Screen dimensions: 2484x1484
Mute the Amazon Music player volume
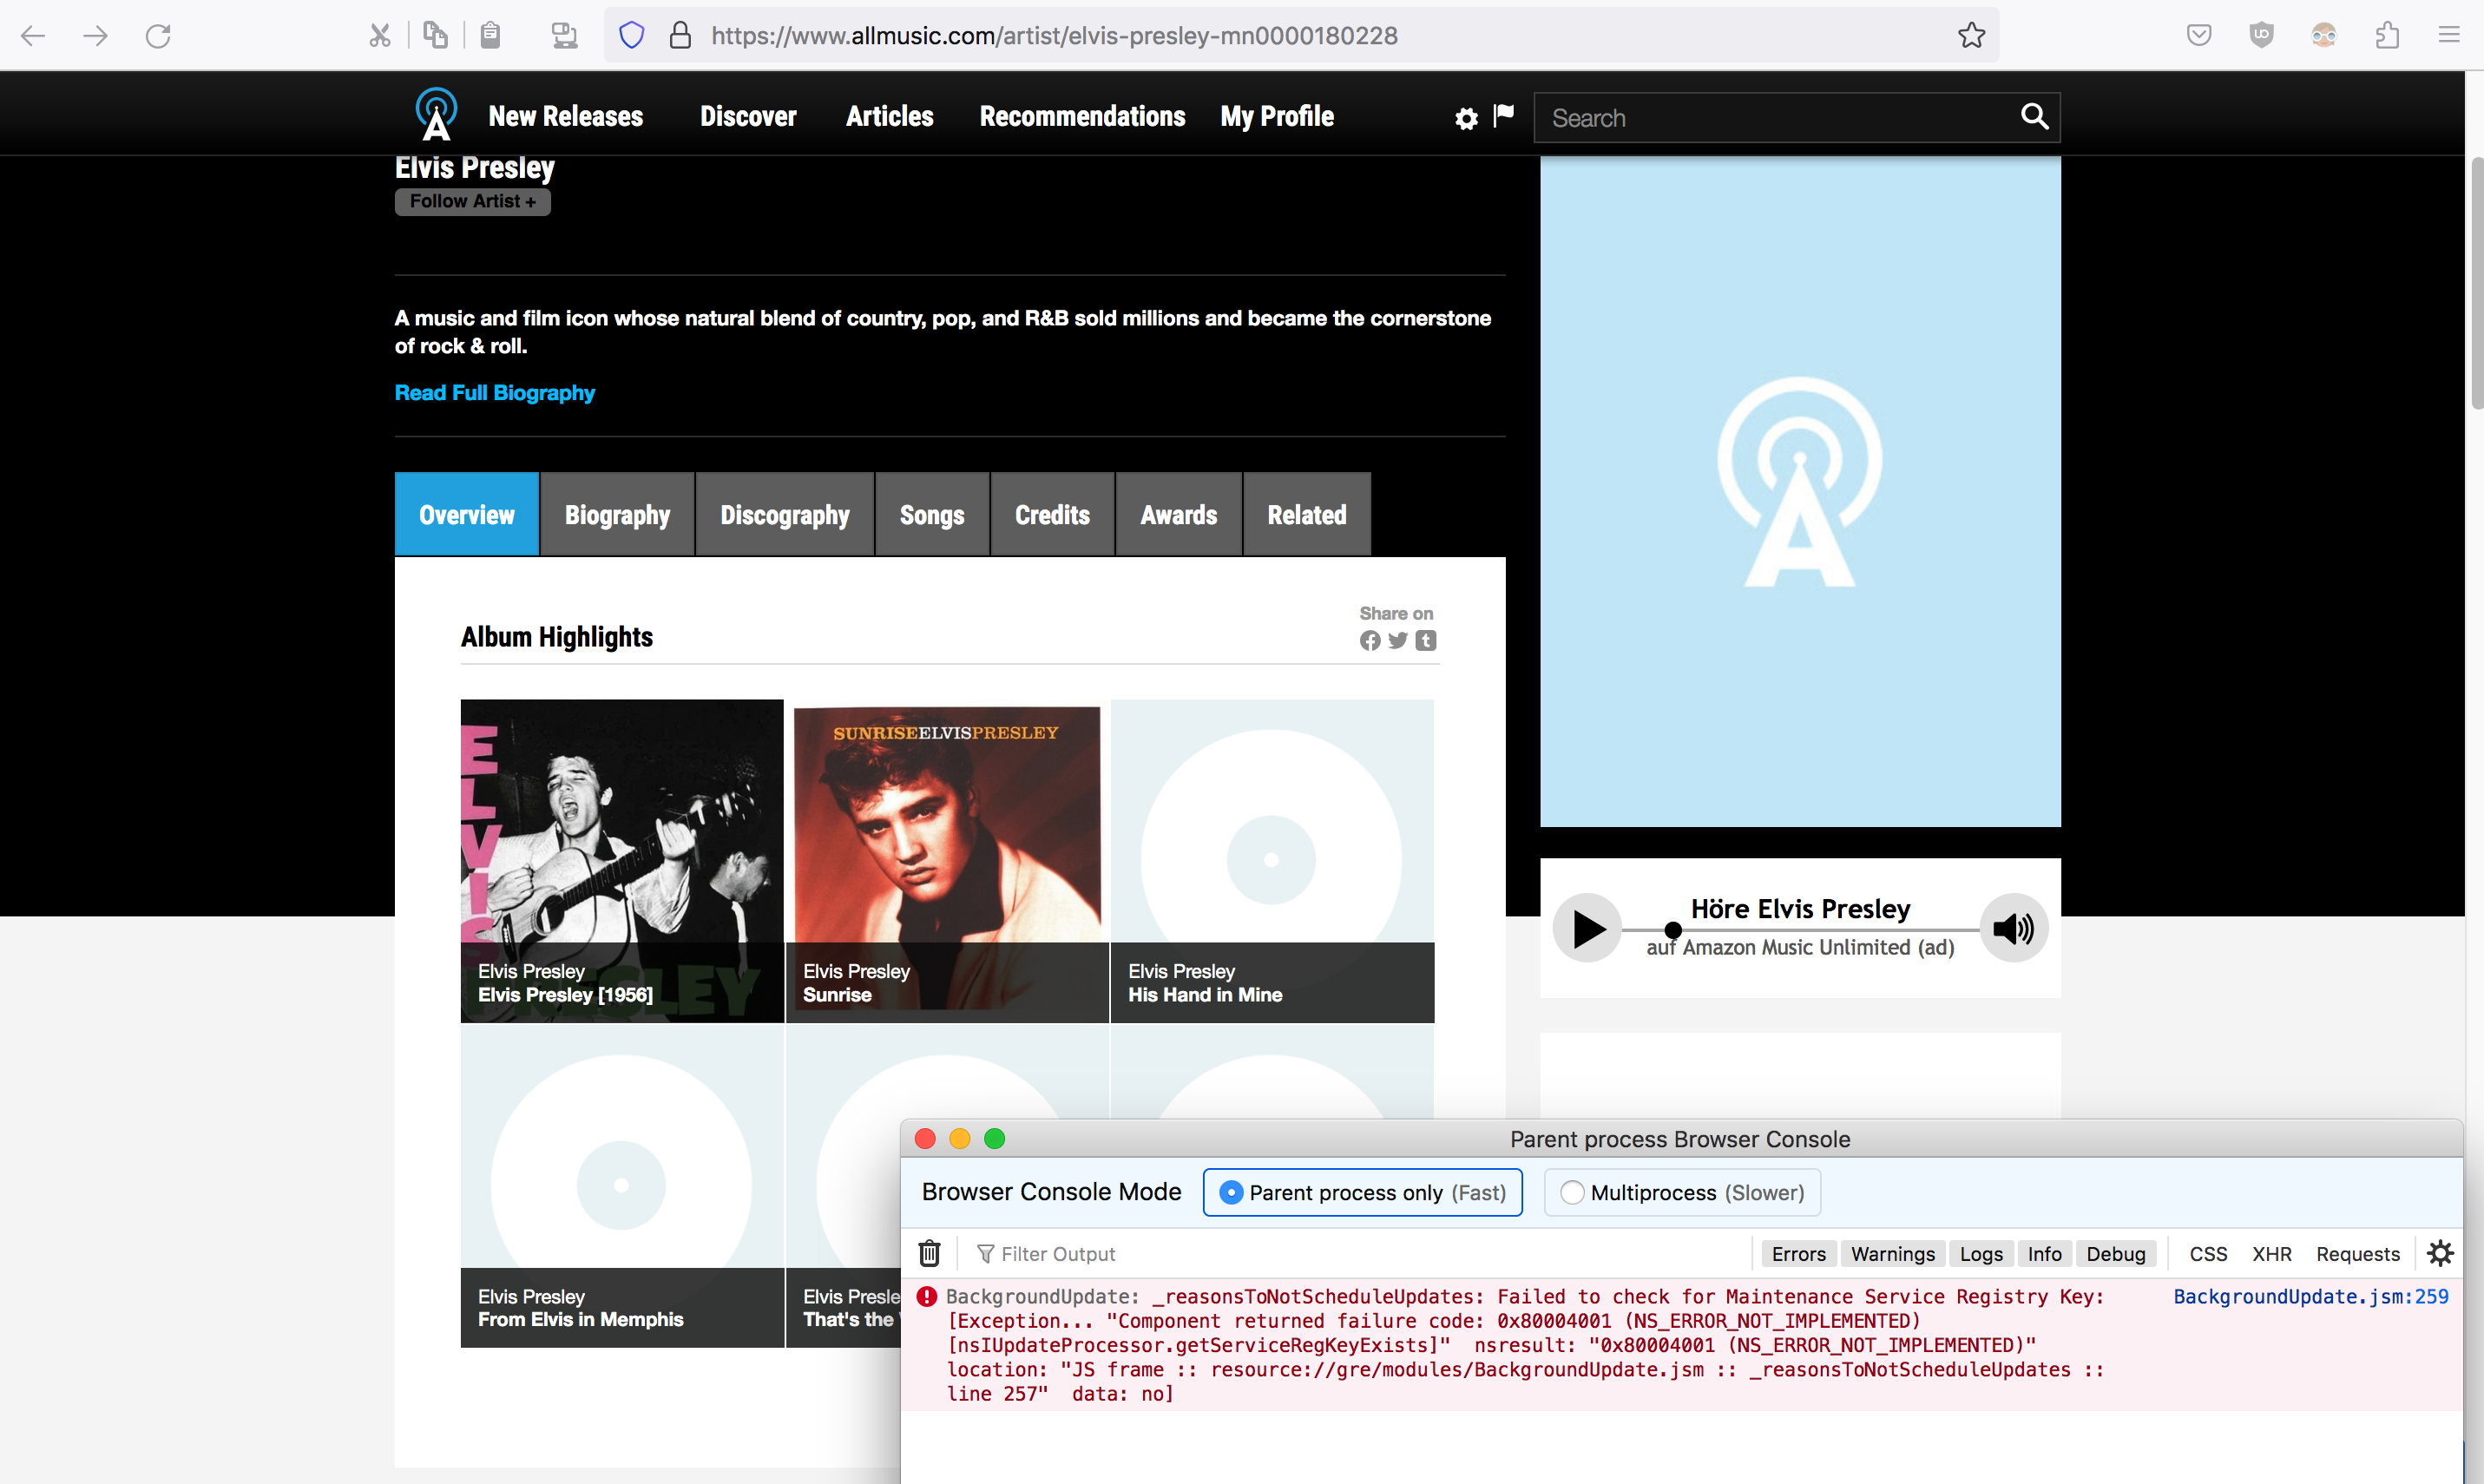[x=2013, y=928]
